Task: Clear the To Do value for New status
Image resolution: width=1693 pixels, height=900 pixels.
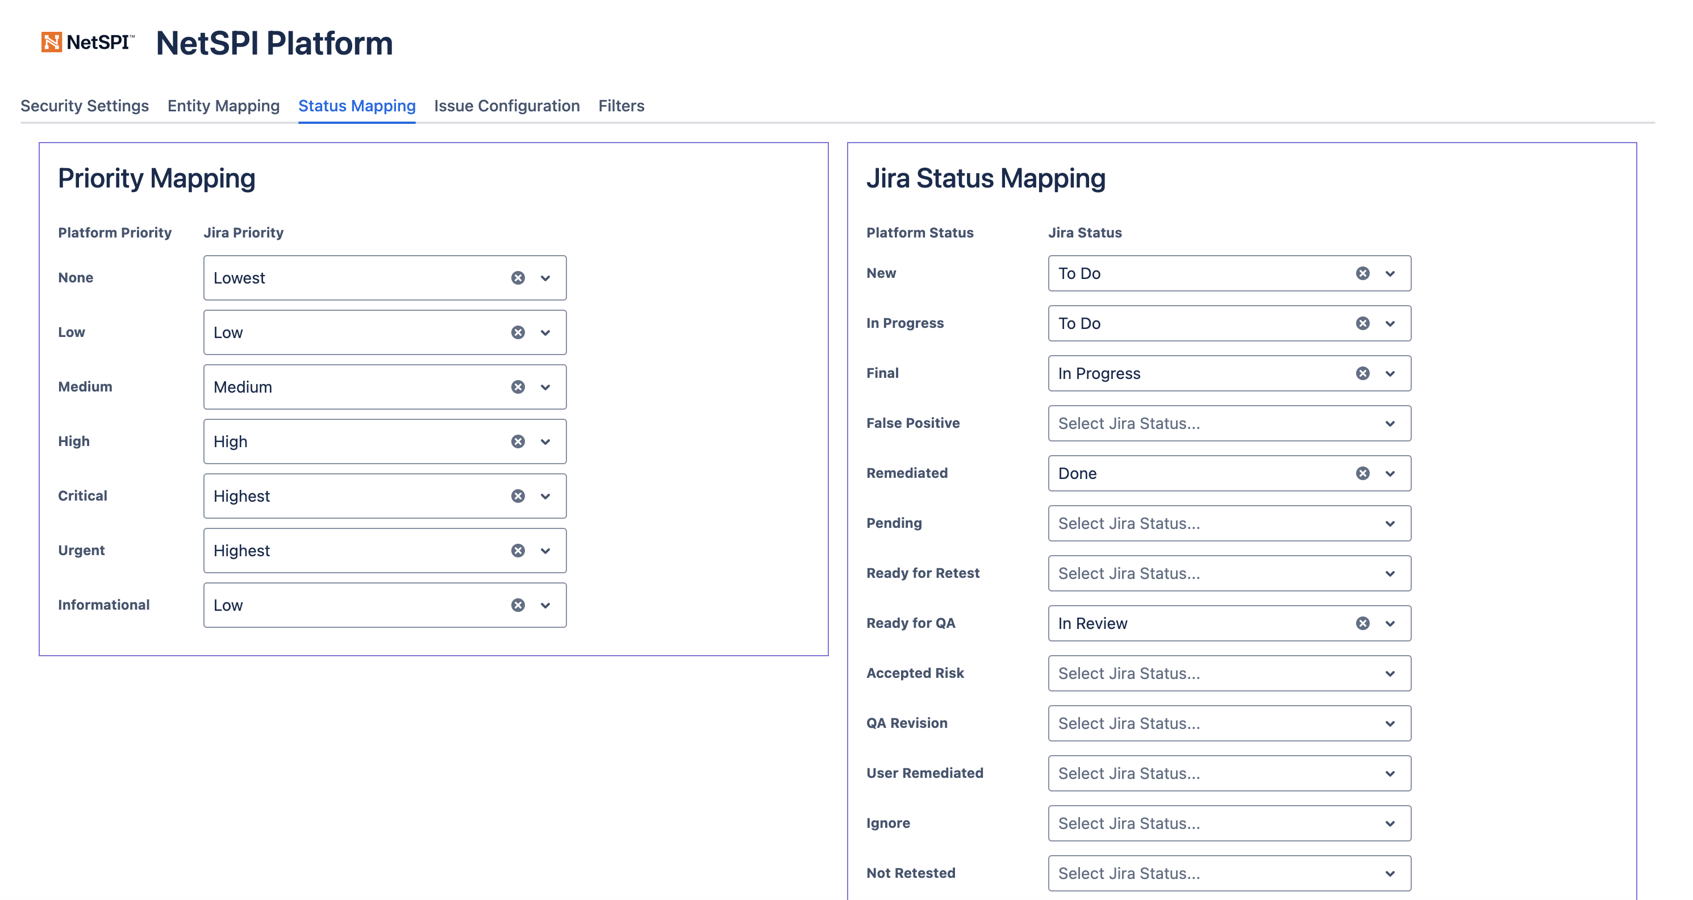Action: [x=1362, y=273]
